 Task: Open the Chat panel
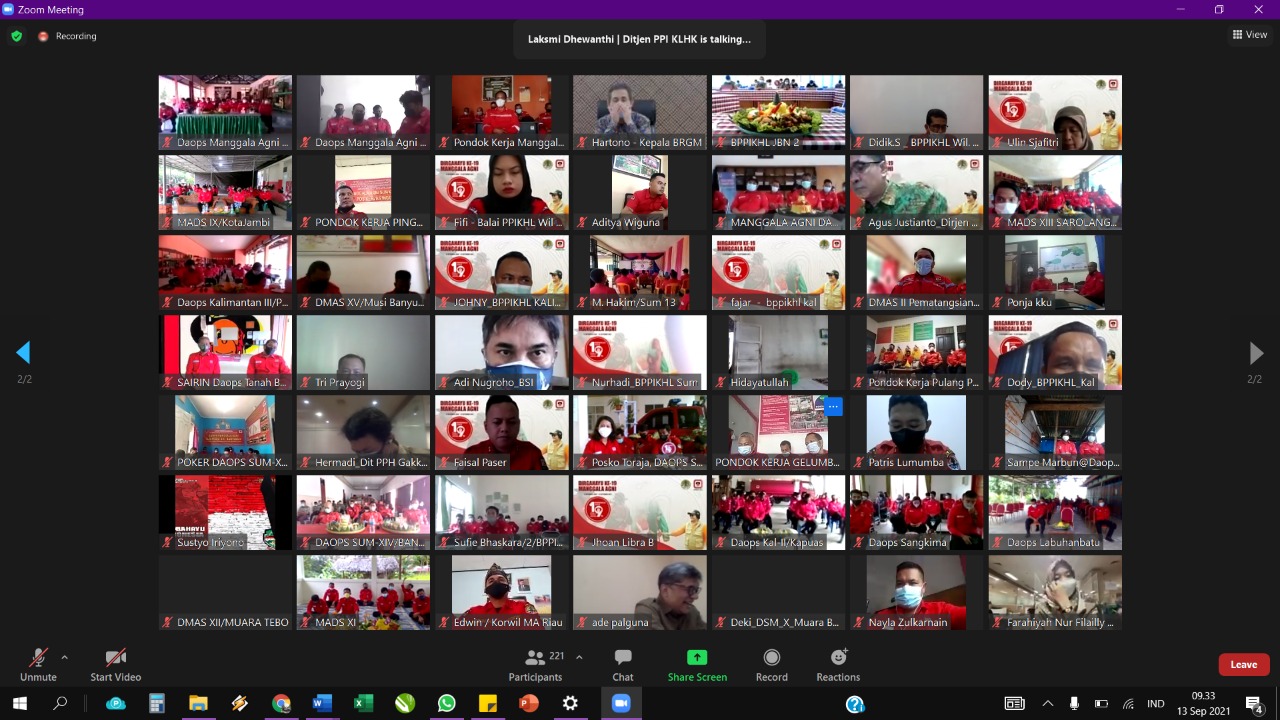pos(623,665)
